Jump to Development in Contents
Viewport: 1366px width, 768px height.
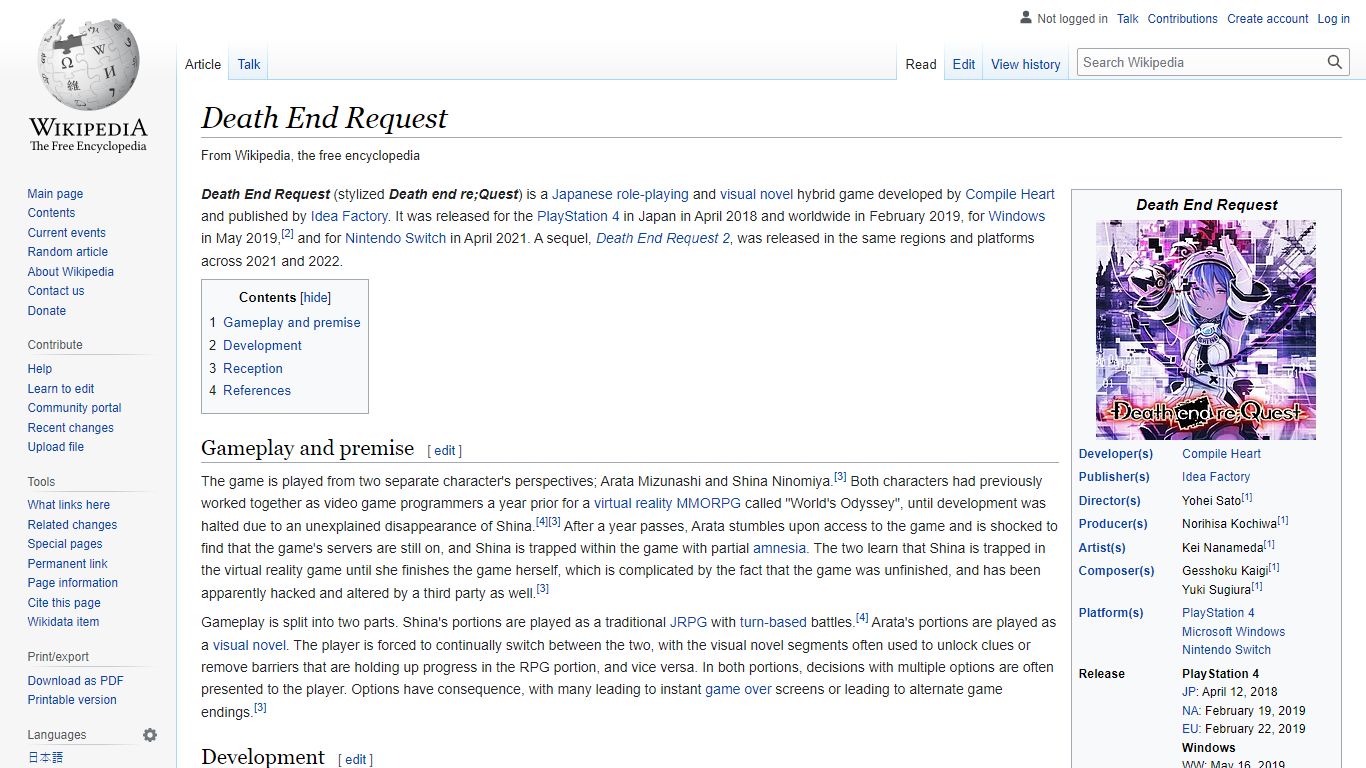262,346
